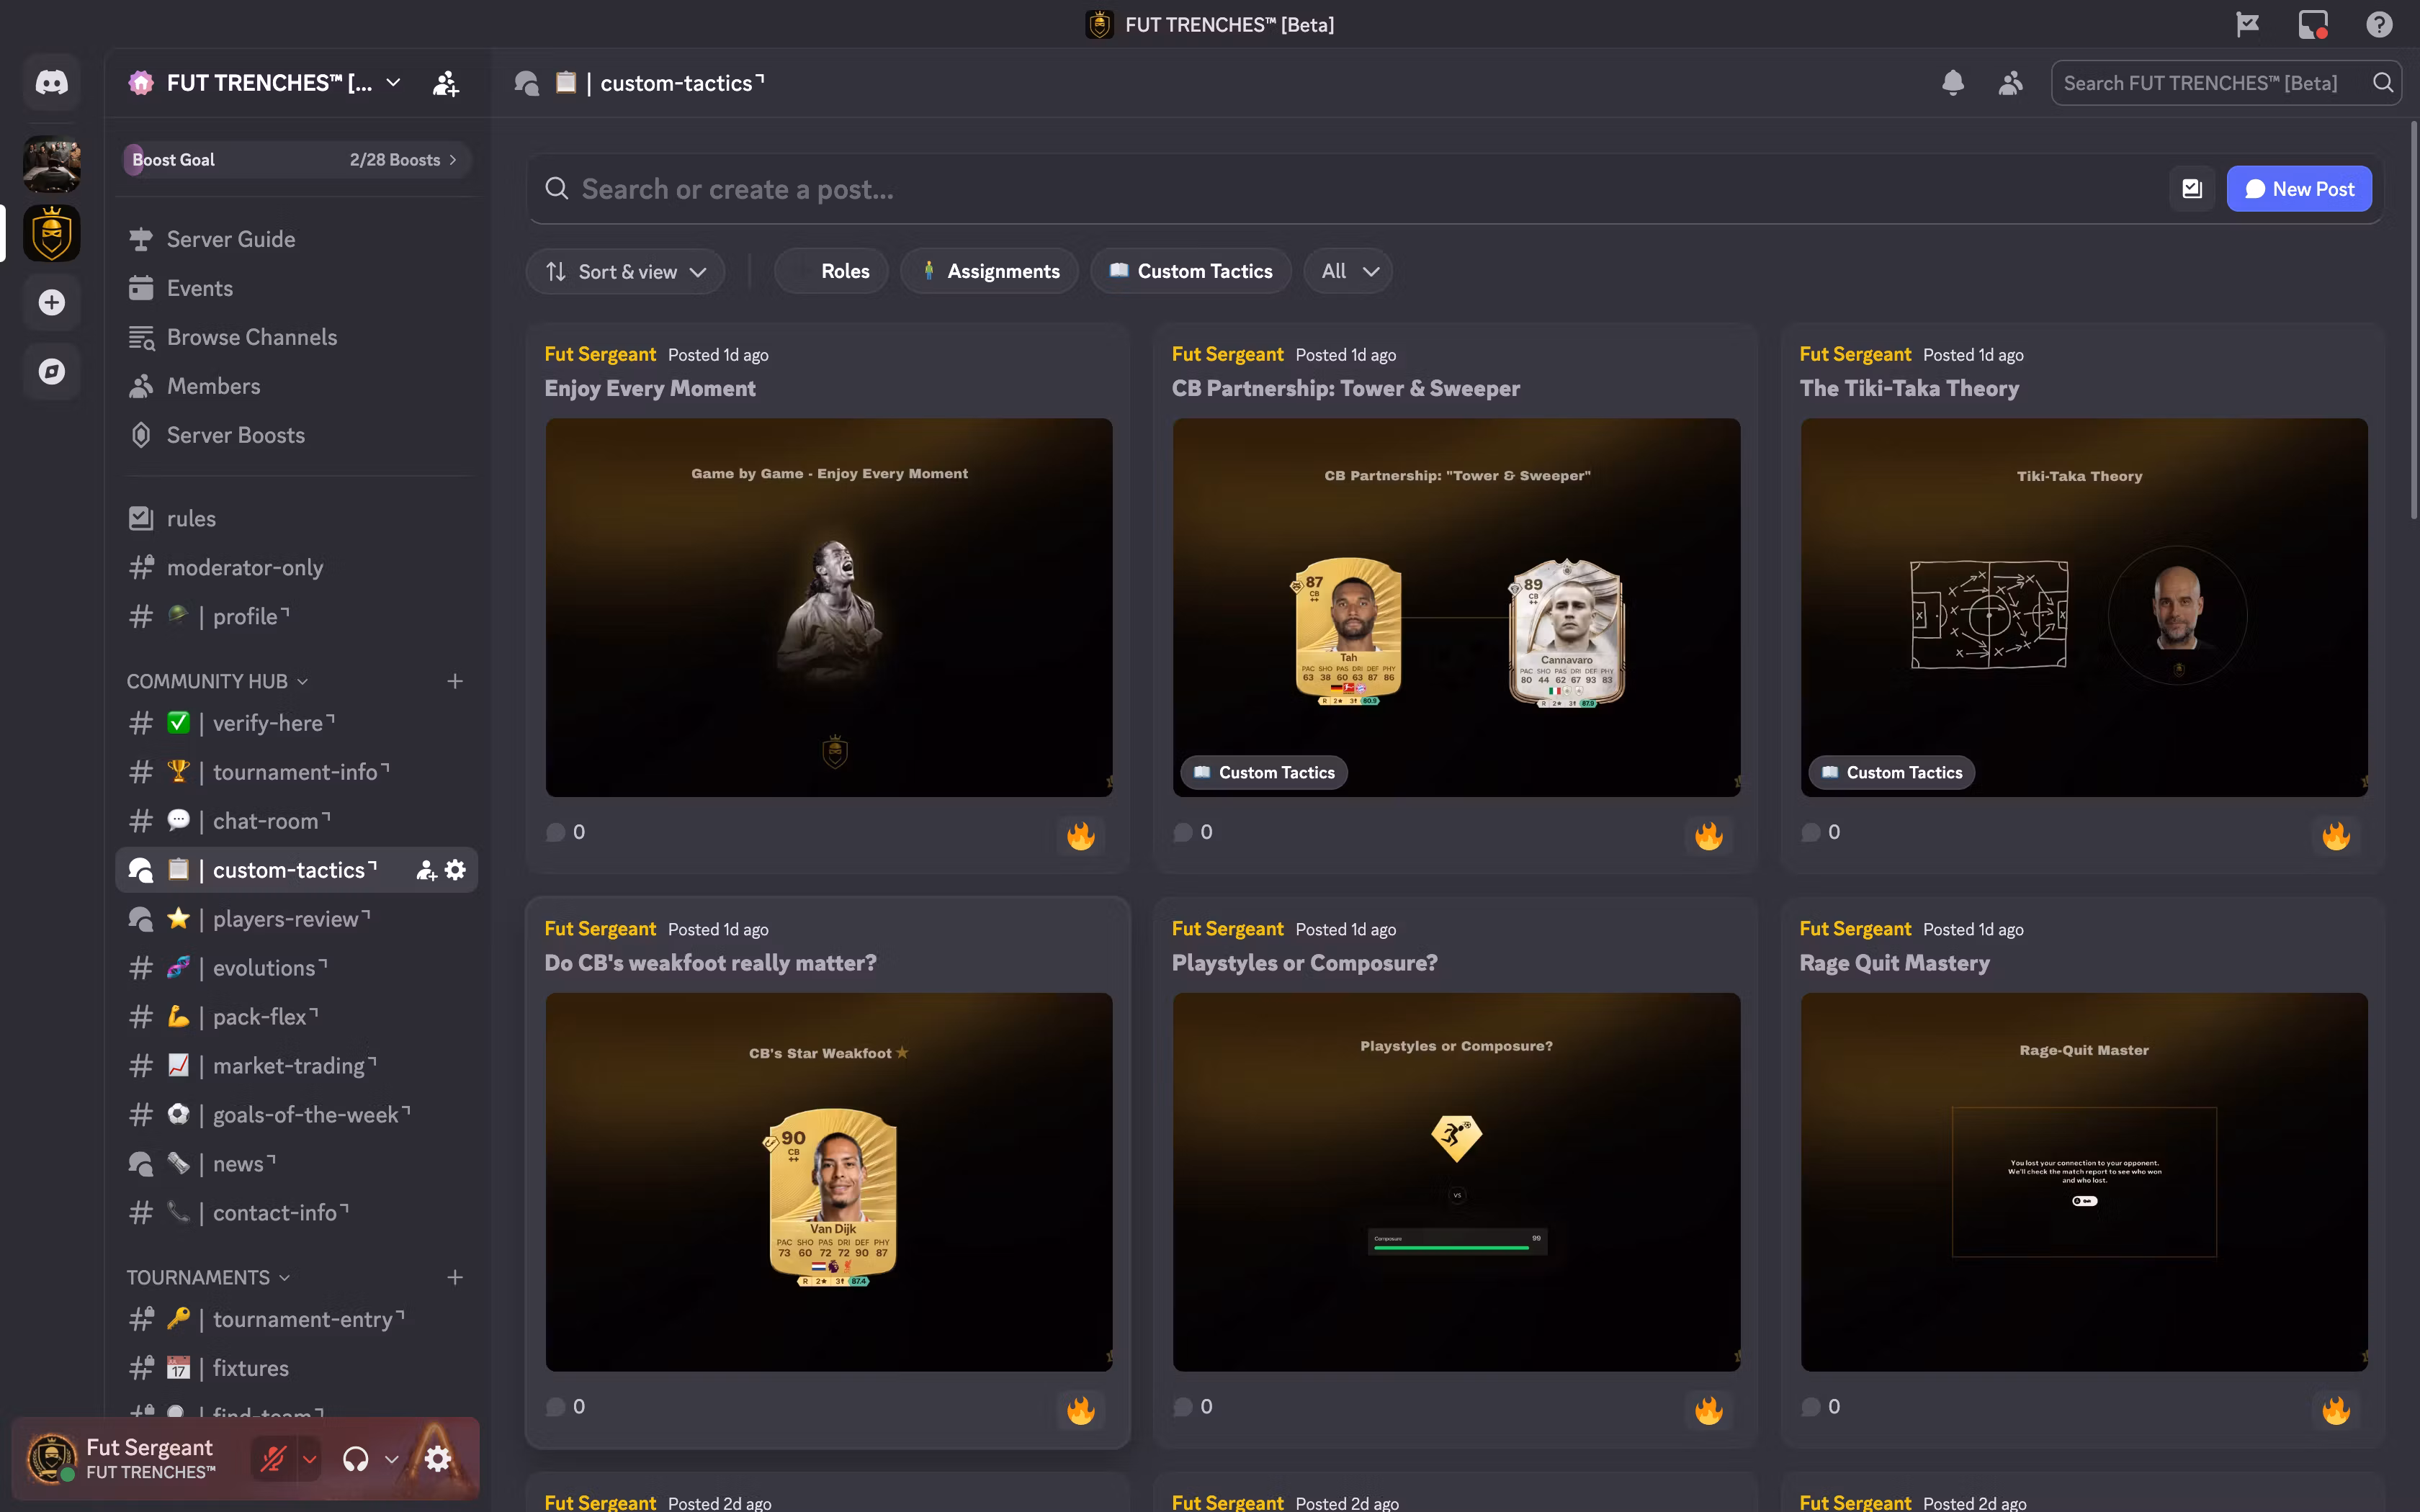Image resolution: width=2420 pixels, height=1512 pixels.
Task: Toggle headphone deafen
Action: (x=355, y=1459)
